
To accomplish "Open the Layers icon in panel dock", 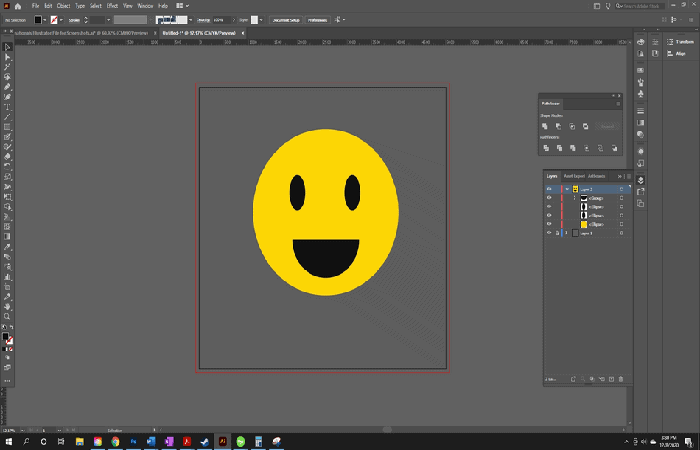I will tap(641, 180).
